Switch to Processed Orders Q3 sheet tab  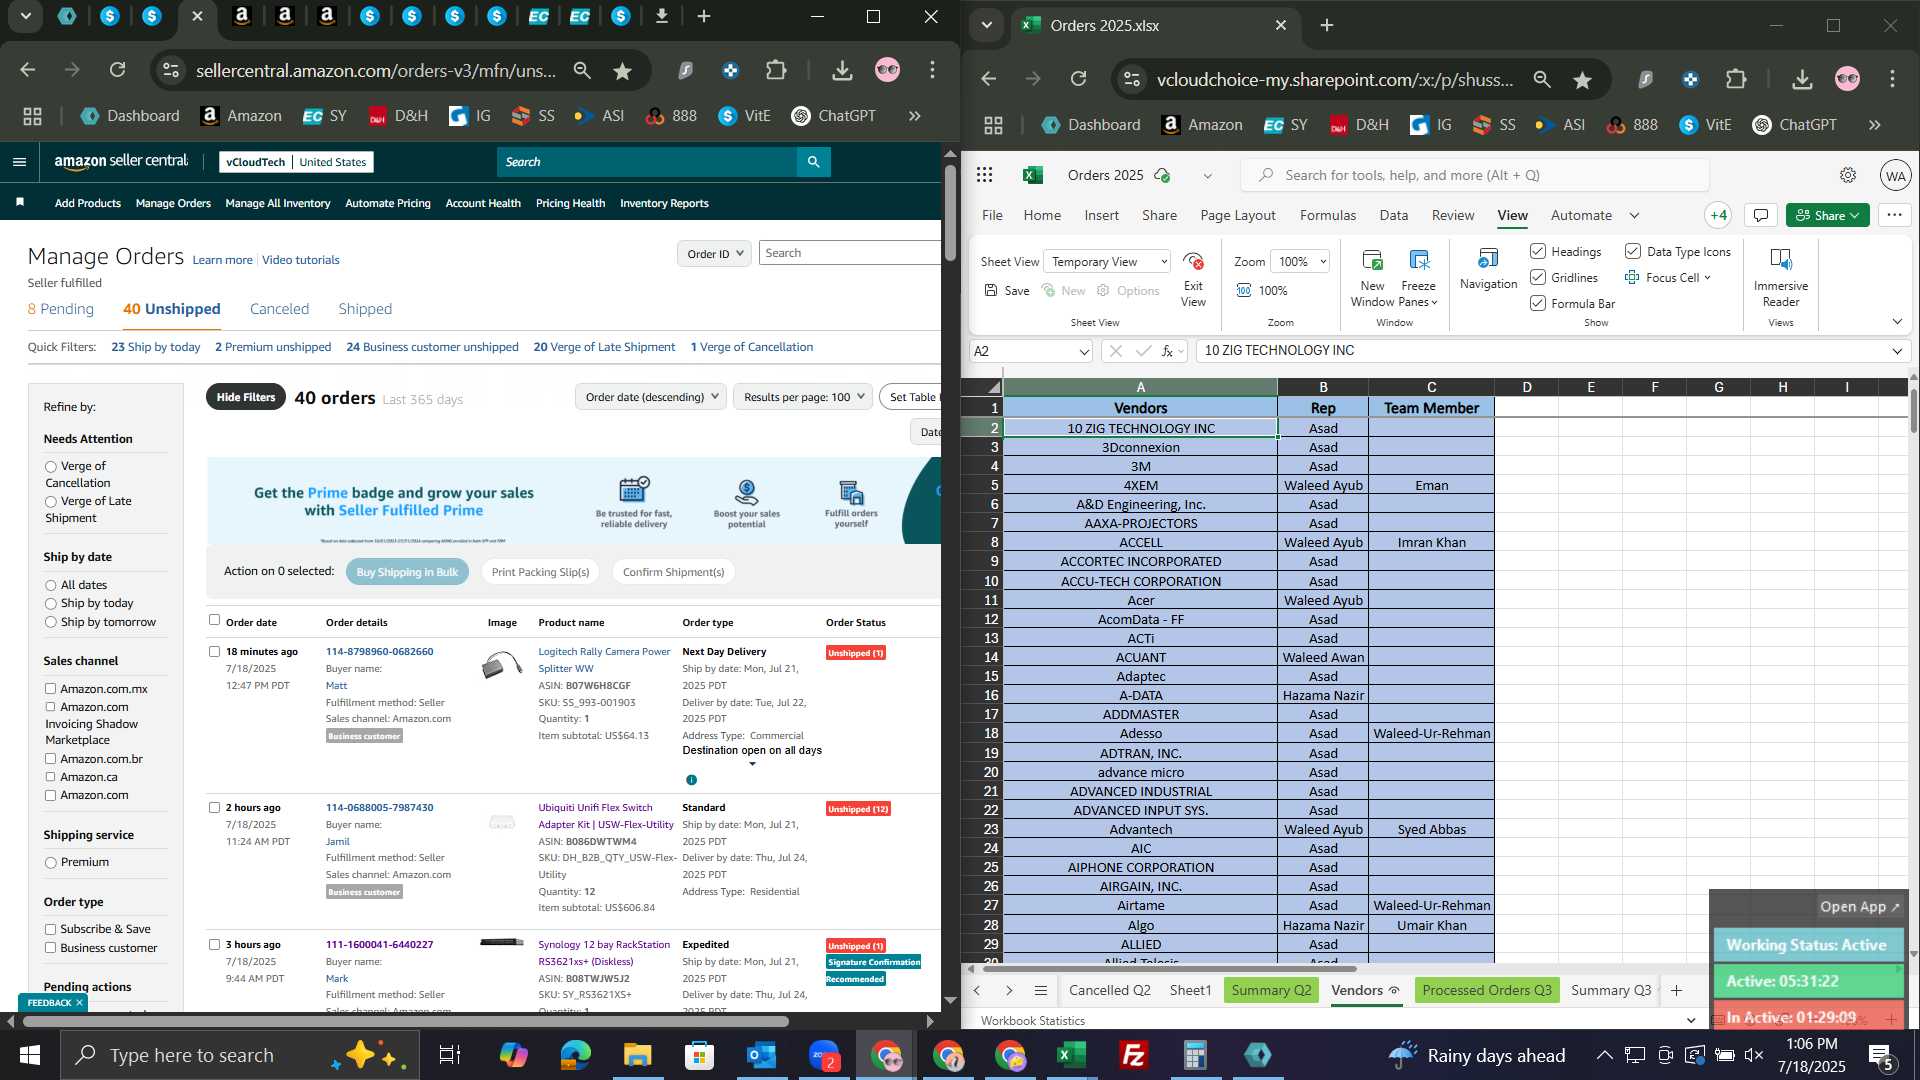pyautogui.click(x=1486, y=990)
